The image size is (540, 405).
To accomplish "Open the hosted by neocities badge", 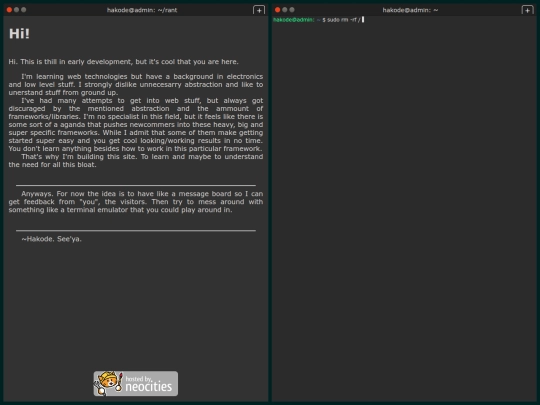I will [136, 383].
